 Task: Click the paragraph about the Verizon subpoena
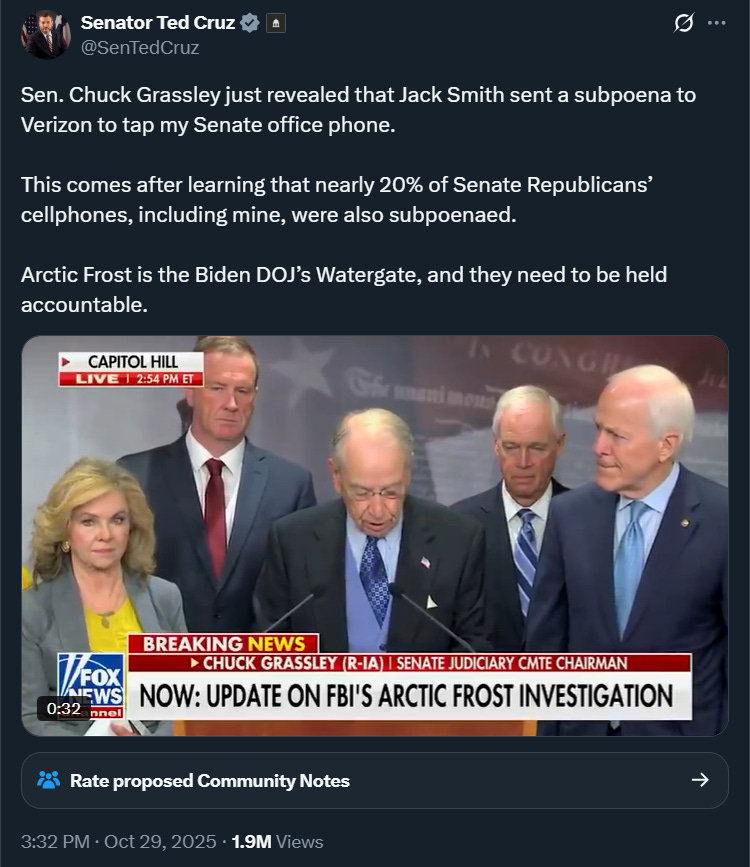(x=358, y=109)
